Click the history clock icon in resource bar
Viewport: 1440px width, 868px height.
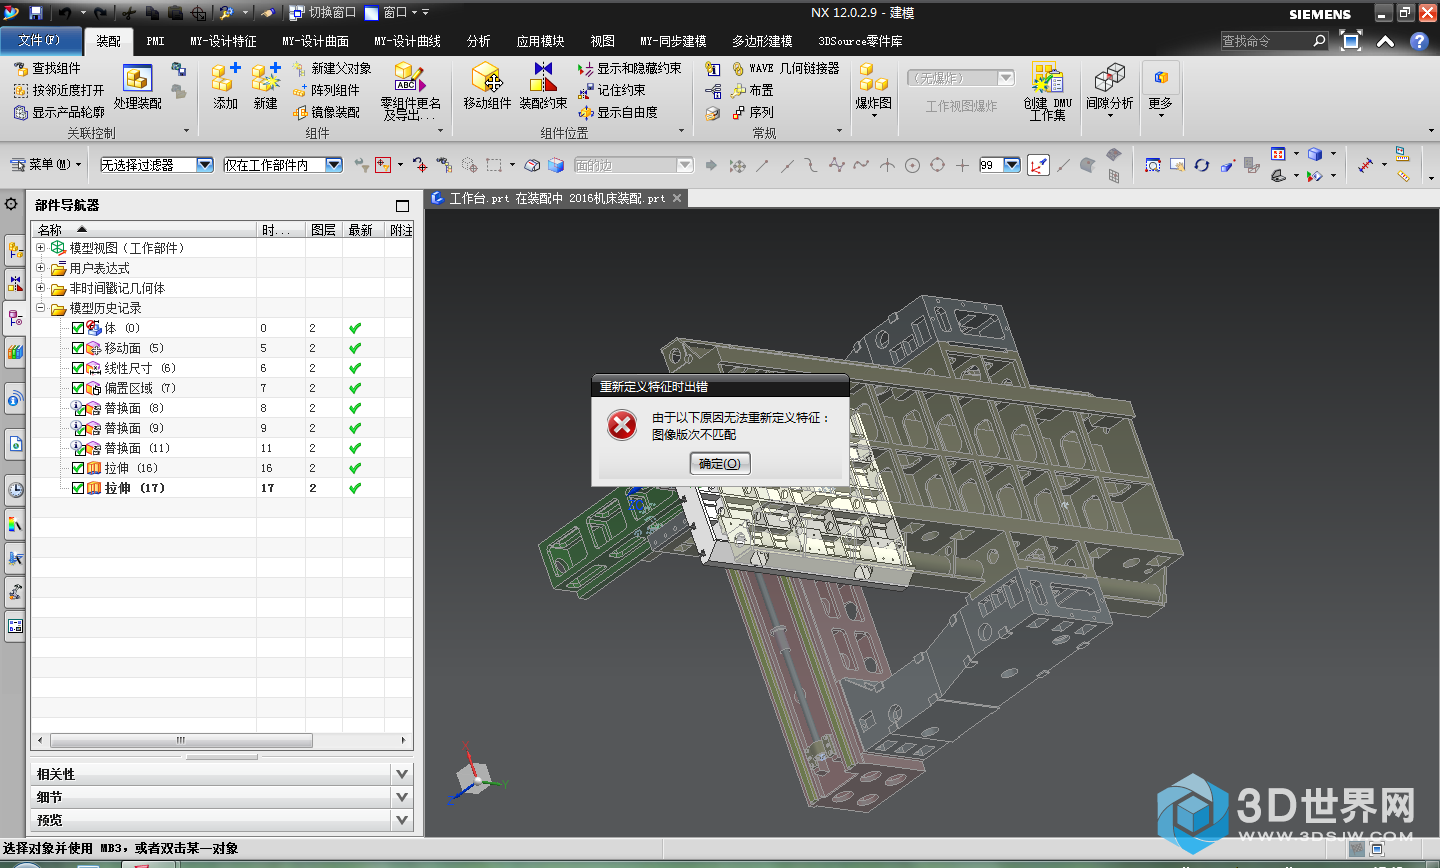[15, 489]
